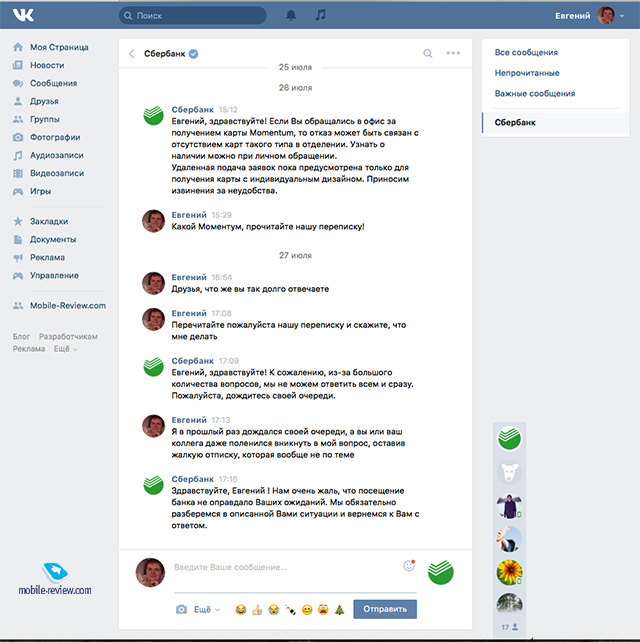Click the Реклама megaphone icon
Image resolution: width=640 pixels, height=642 pixels.
click(x=18, y=257)
